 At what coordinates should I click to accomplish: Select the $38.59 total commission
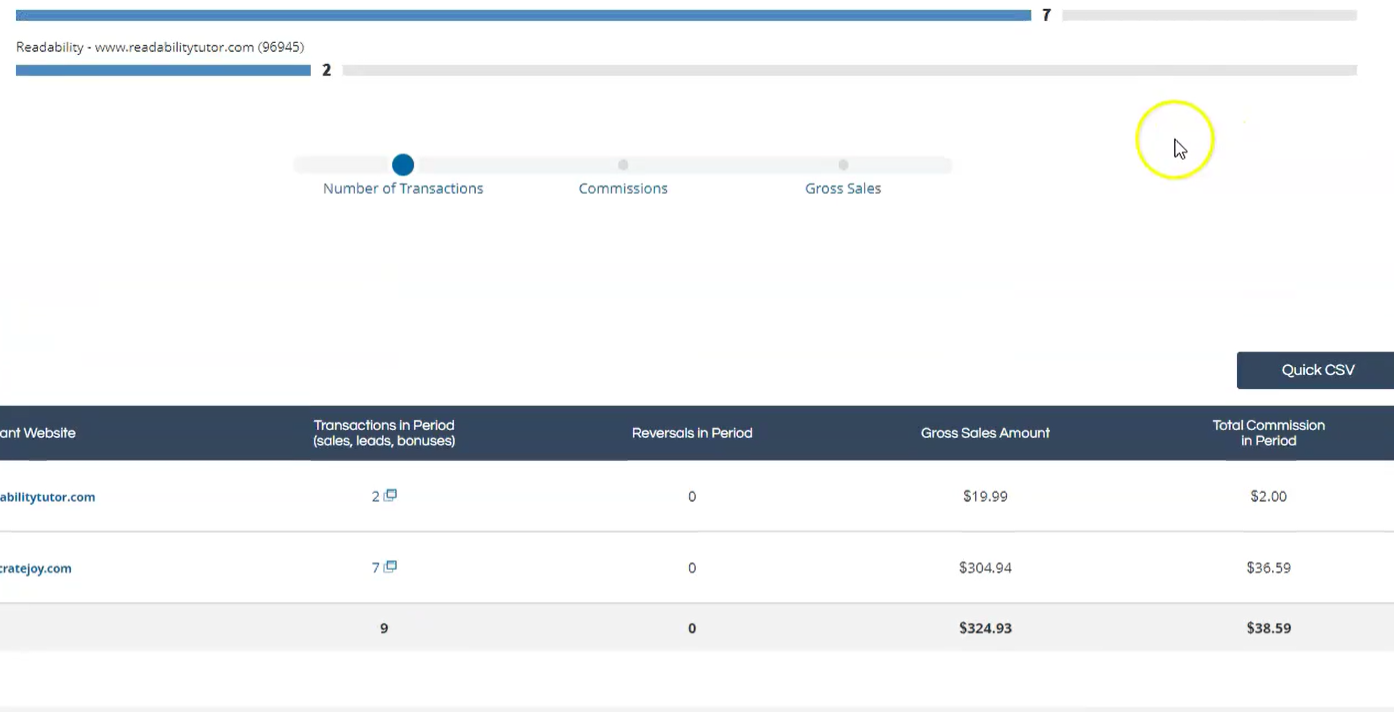[x=1268, y=629]
